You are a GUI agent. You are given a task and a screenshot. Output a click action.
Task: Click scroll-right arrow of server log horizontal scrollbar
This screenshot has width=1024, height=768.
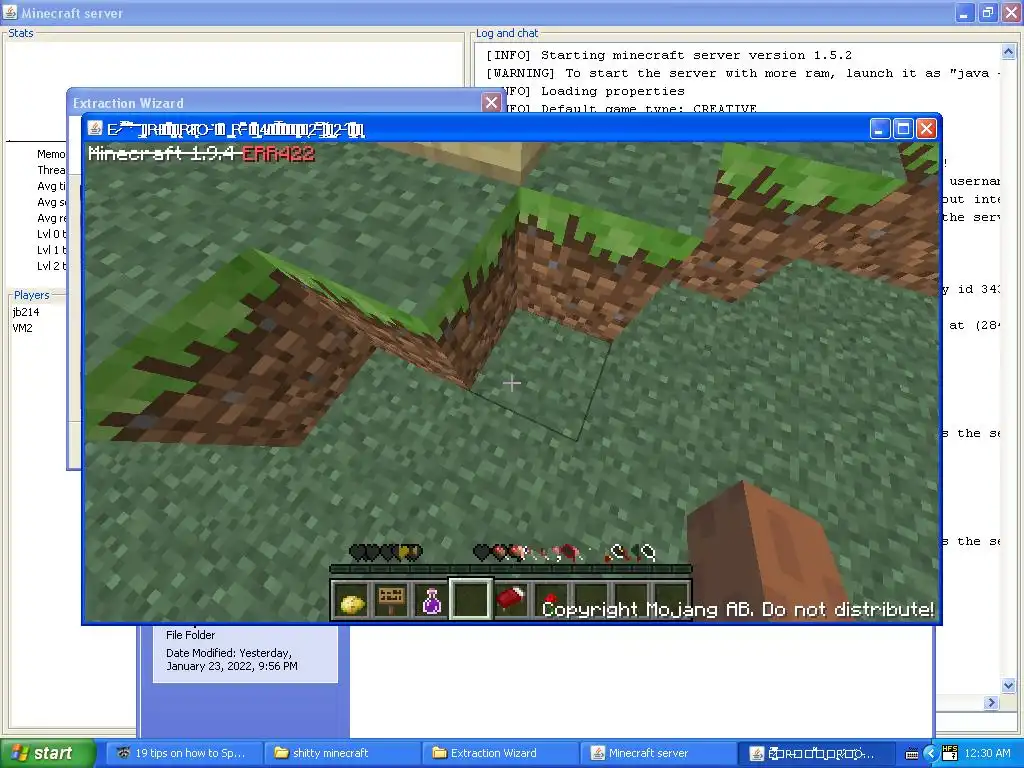click(x=992, y=703)
